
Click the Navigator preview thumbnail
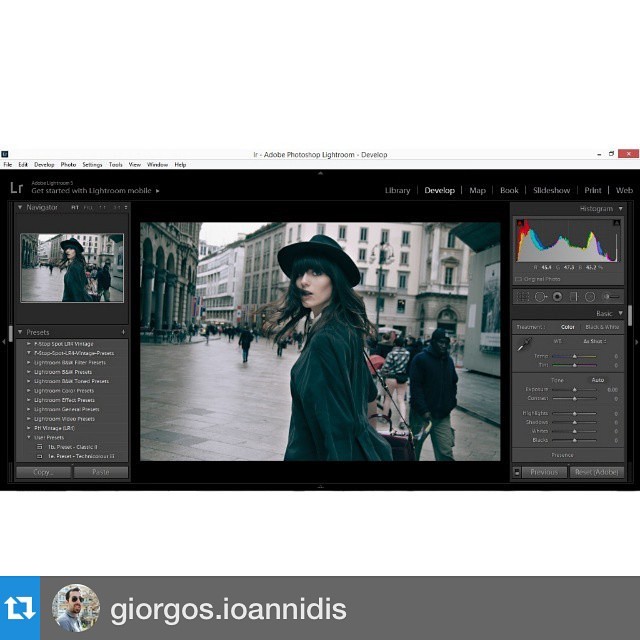[72, 267]
